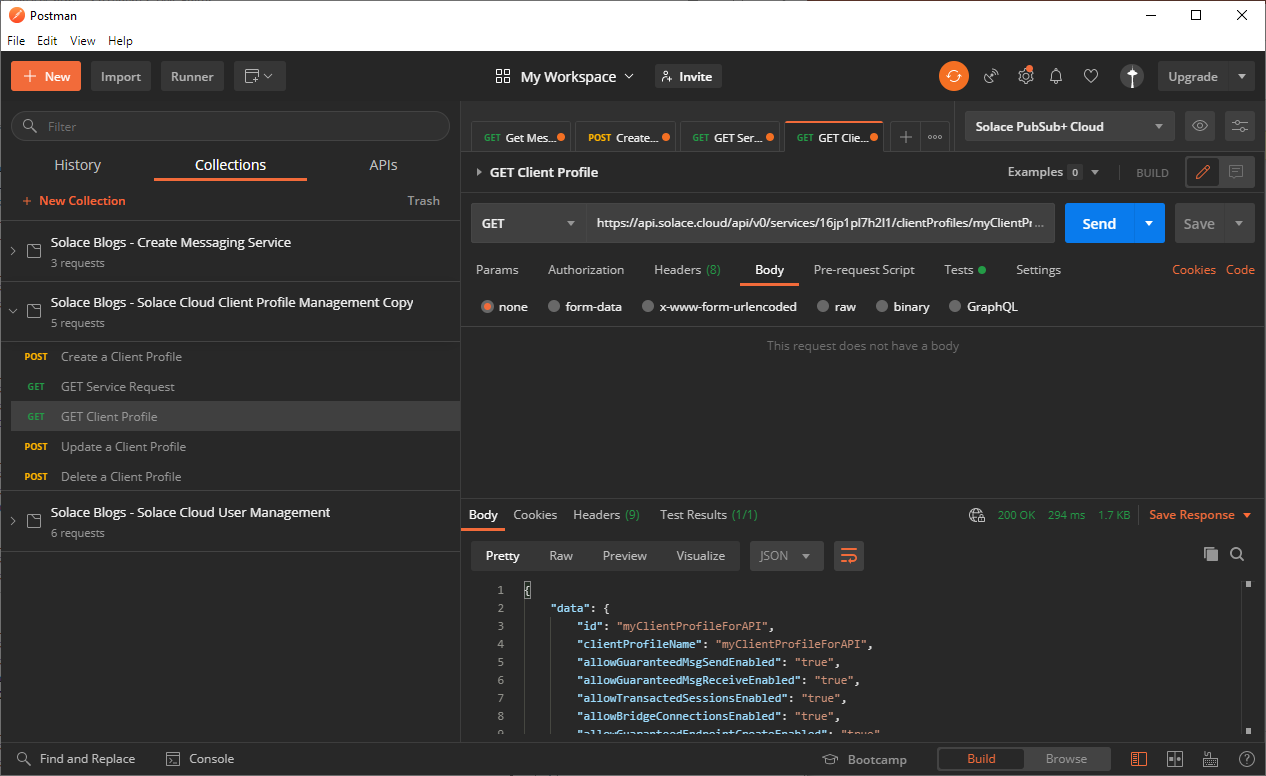Click the environment quick look eye icon

pyautogui.click(x=1200, y=126)
